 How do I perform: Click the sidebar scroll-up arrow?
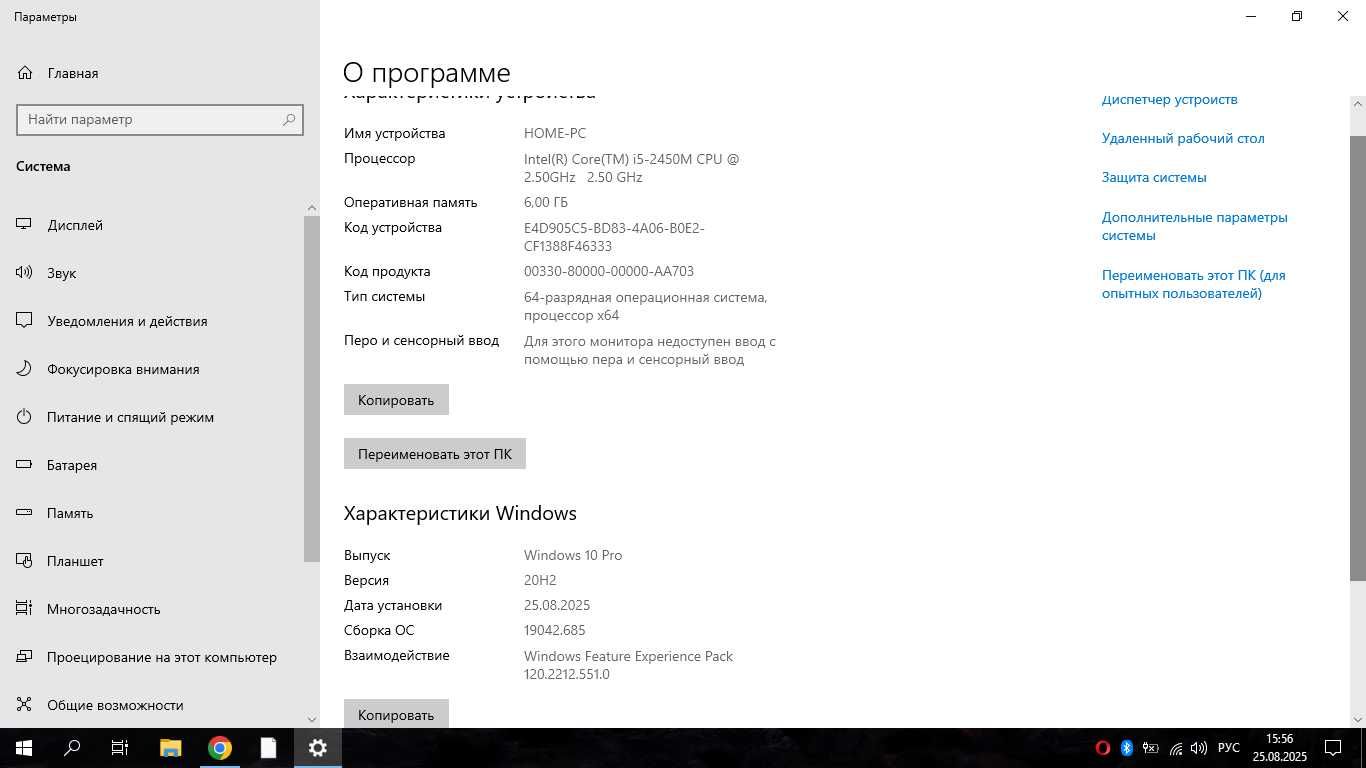[x=311, y=208]
